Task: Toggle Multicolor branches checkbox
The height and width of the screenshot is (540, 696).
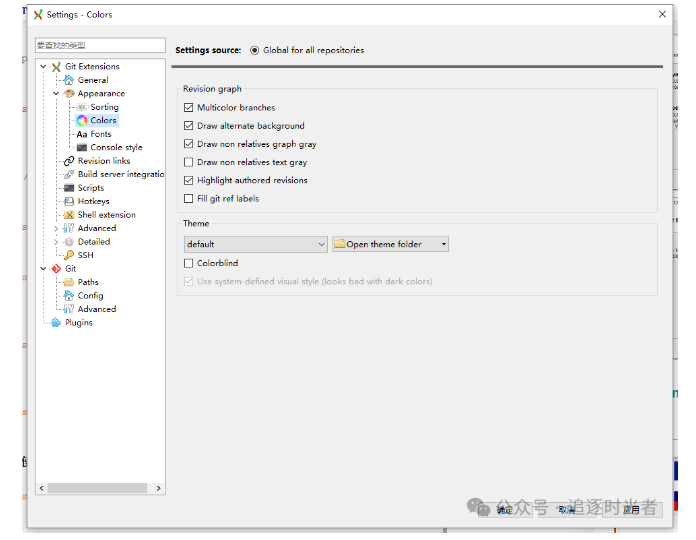Action: point(189,108)
